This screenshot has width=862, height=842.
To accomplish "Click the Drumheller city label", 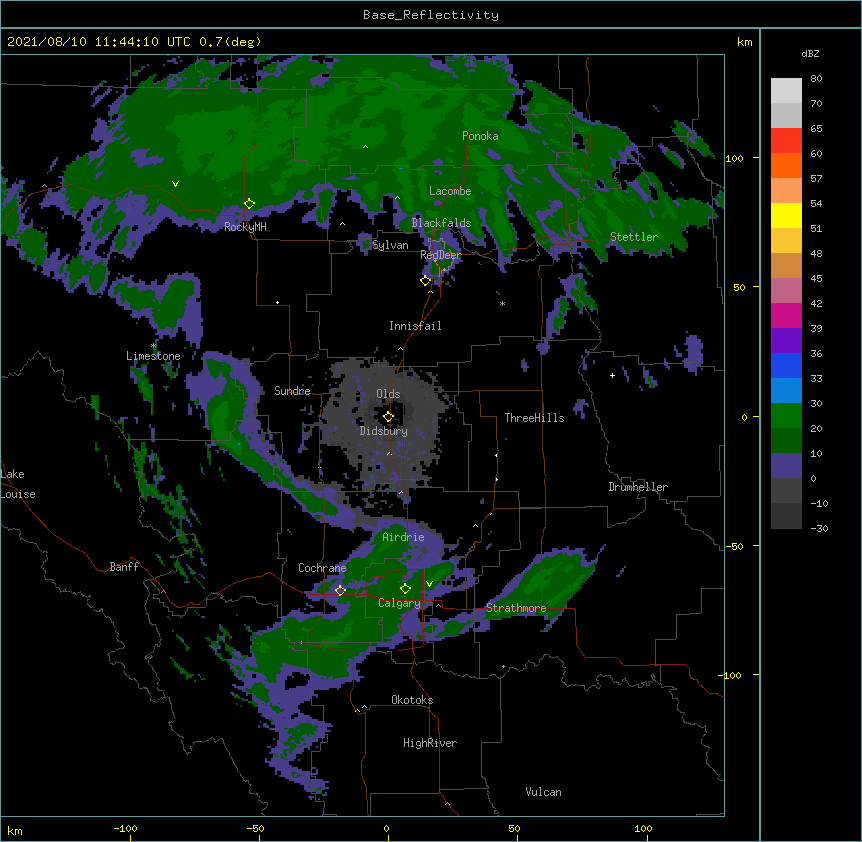I will point(638,487).
